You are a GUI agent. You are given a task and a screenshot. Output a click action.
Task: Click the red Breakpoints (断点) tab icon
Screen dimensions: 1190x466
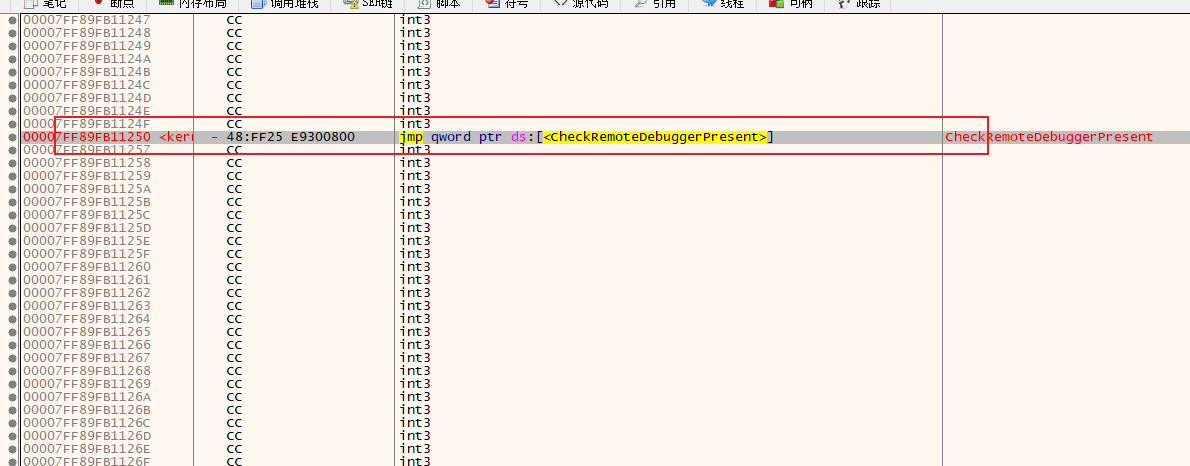[98, 4]
